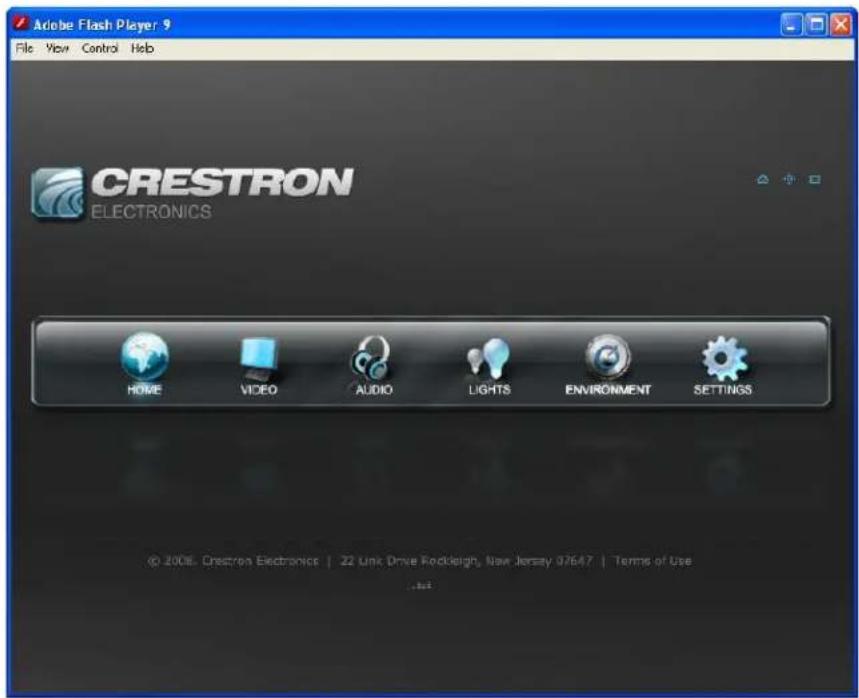Click the Adobe Flash Player title icon

[x=21, y=24]
